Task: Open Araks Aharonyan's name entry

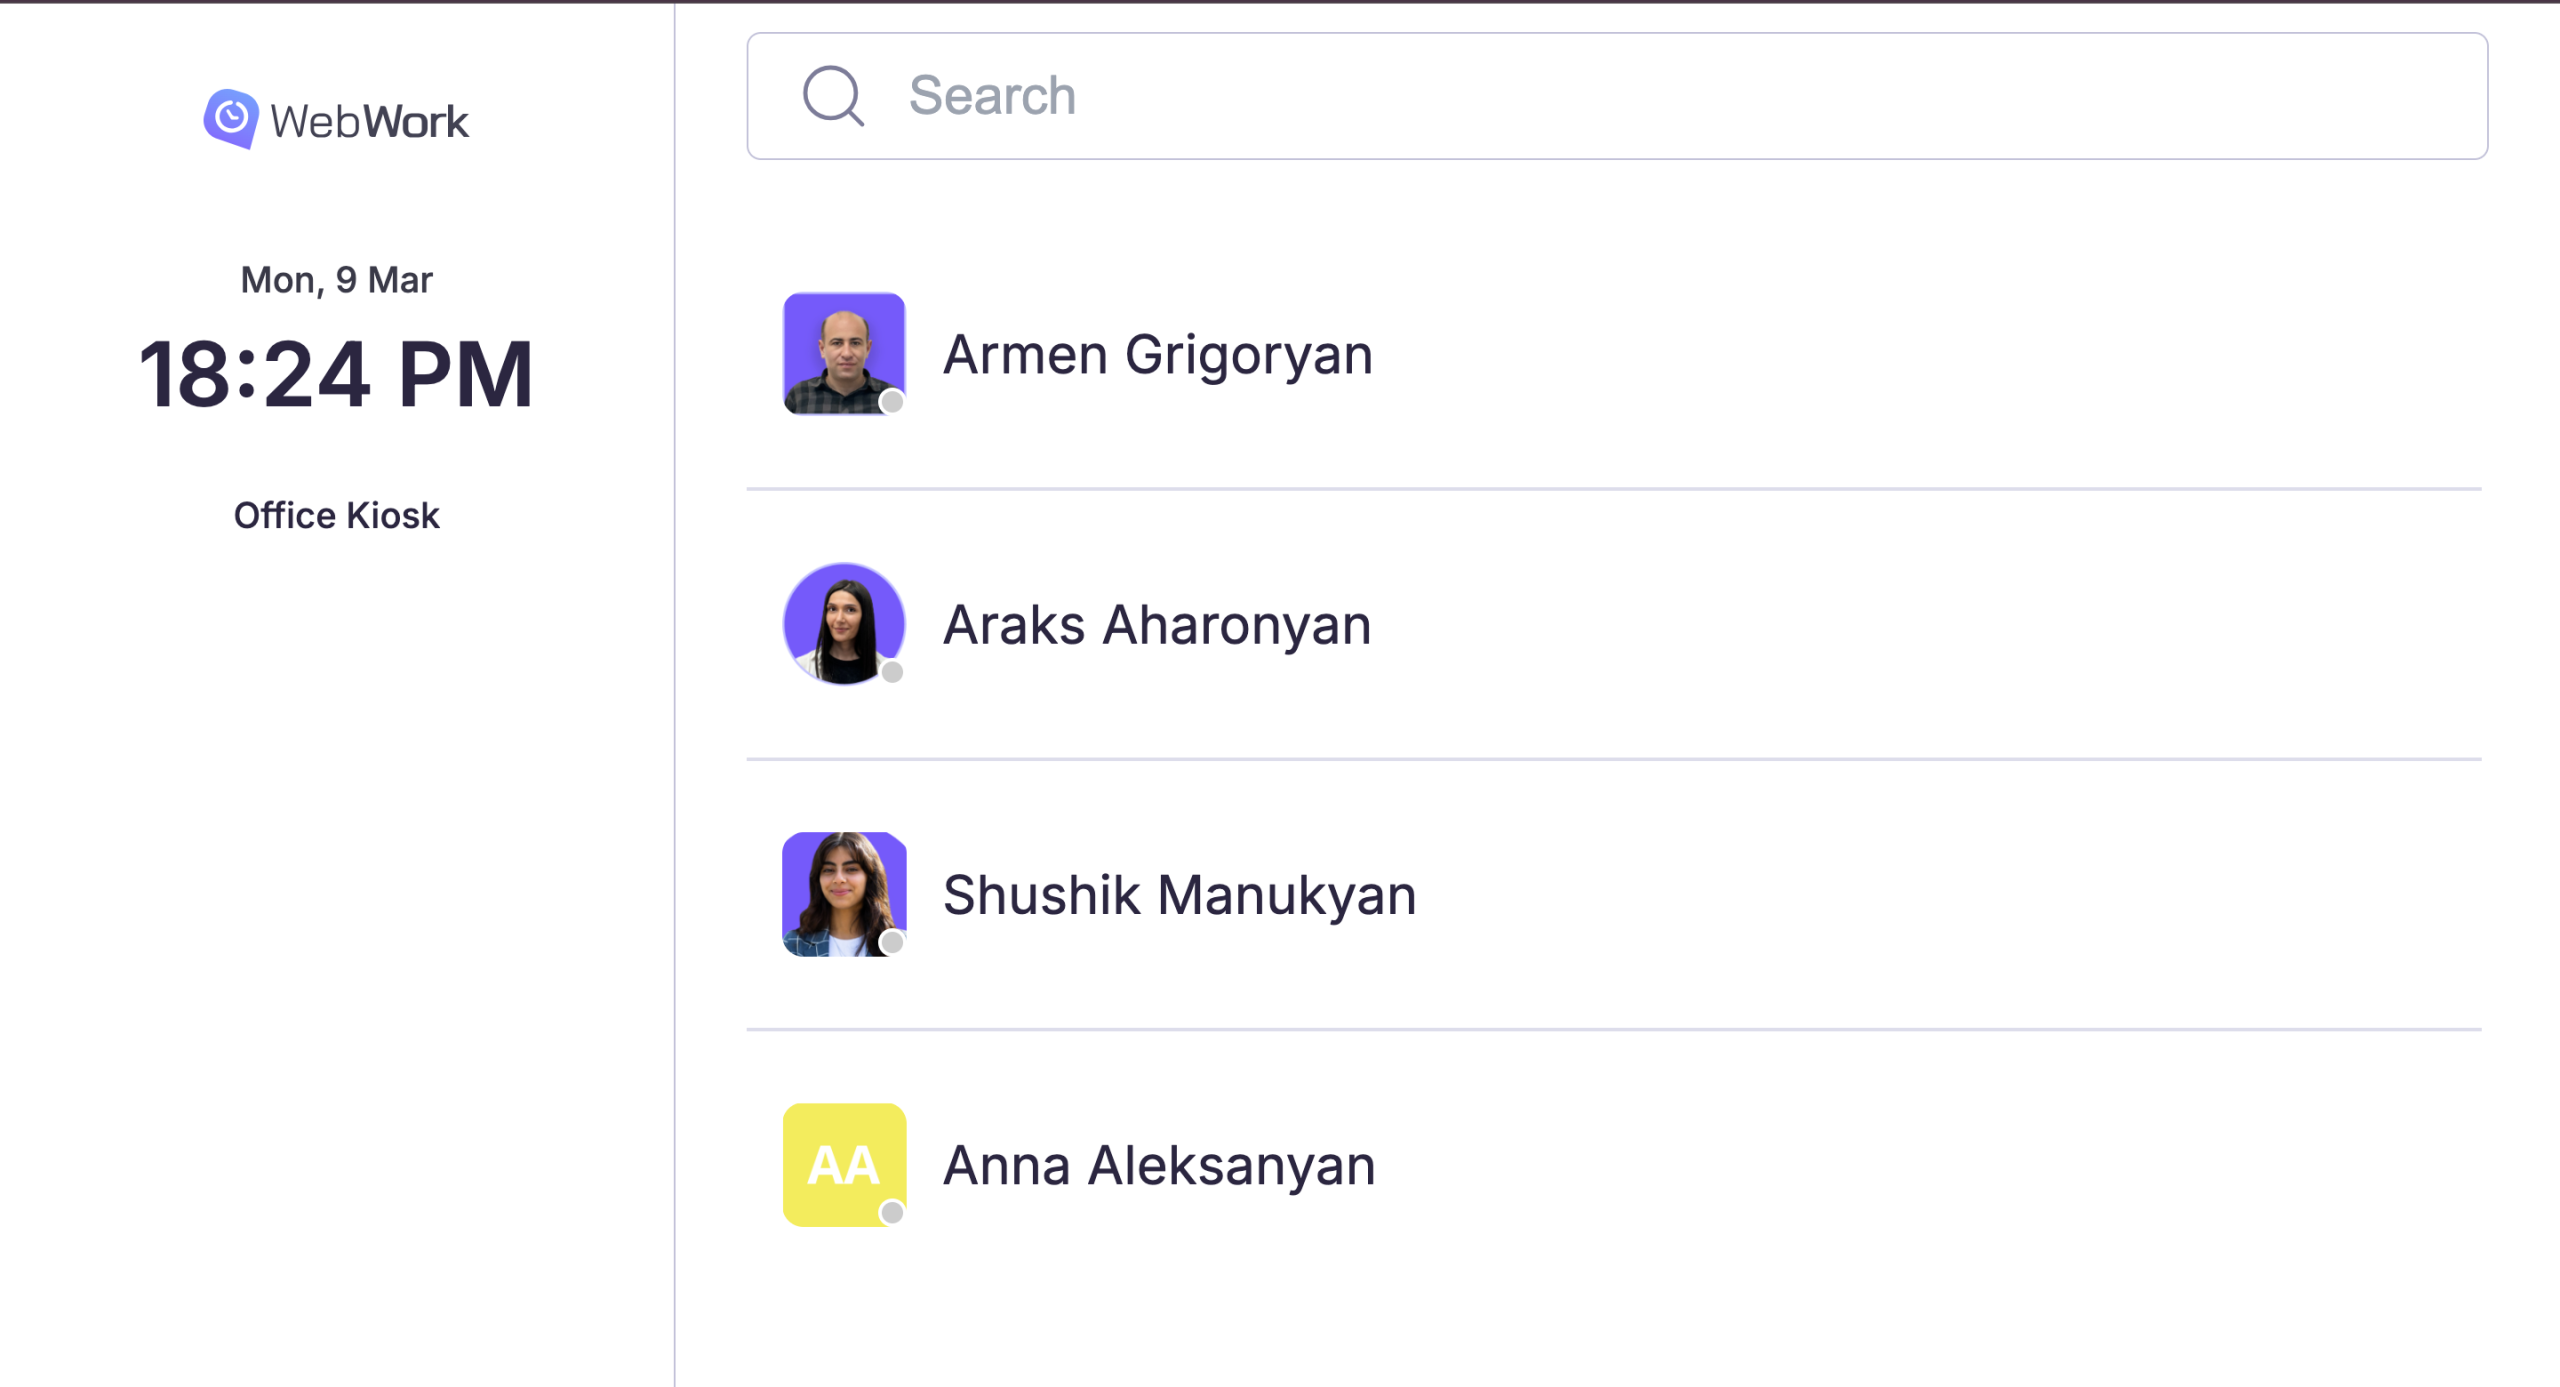Action: pos(1156,625)
